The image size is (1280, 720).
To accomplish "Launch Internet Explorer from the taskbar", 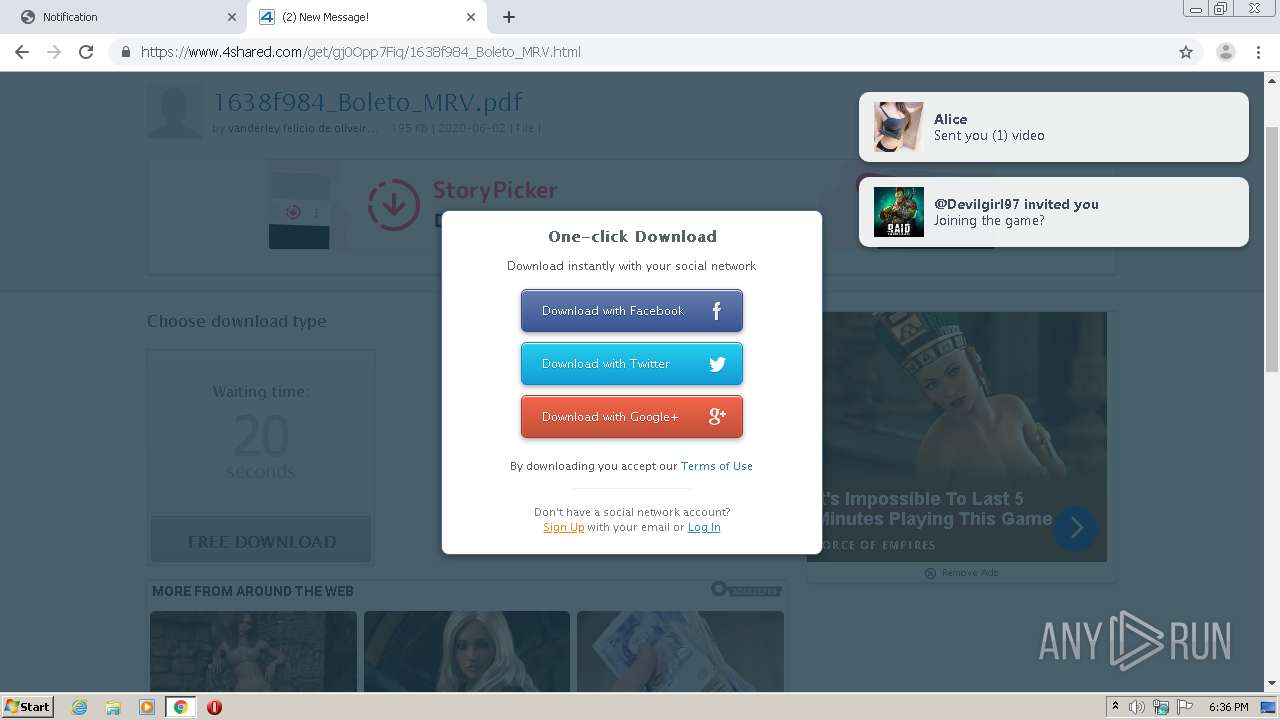I will pos(80,707).
